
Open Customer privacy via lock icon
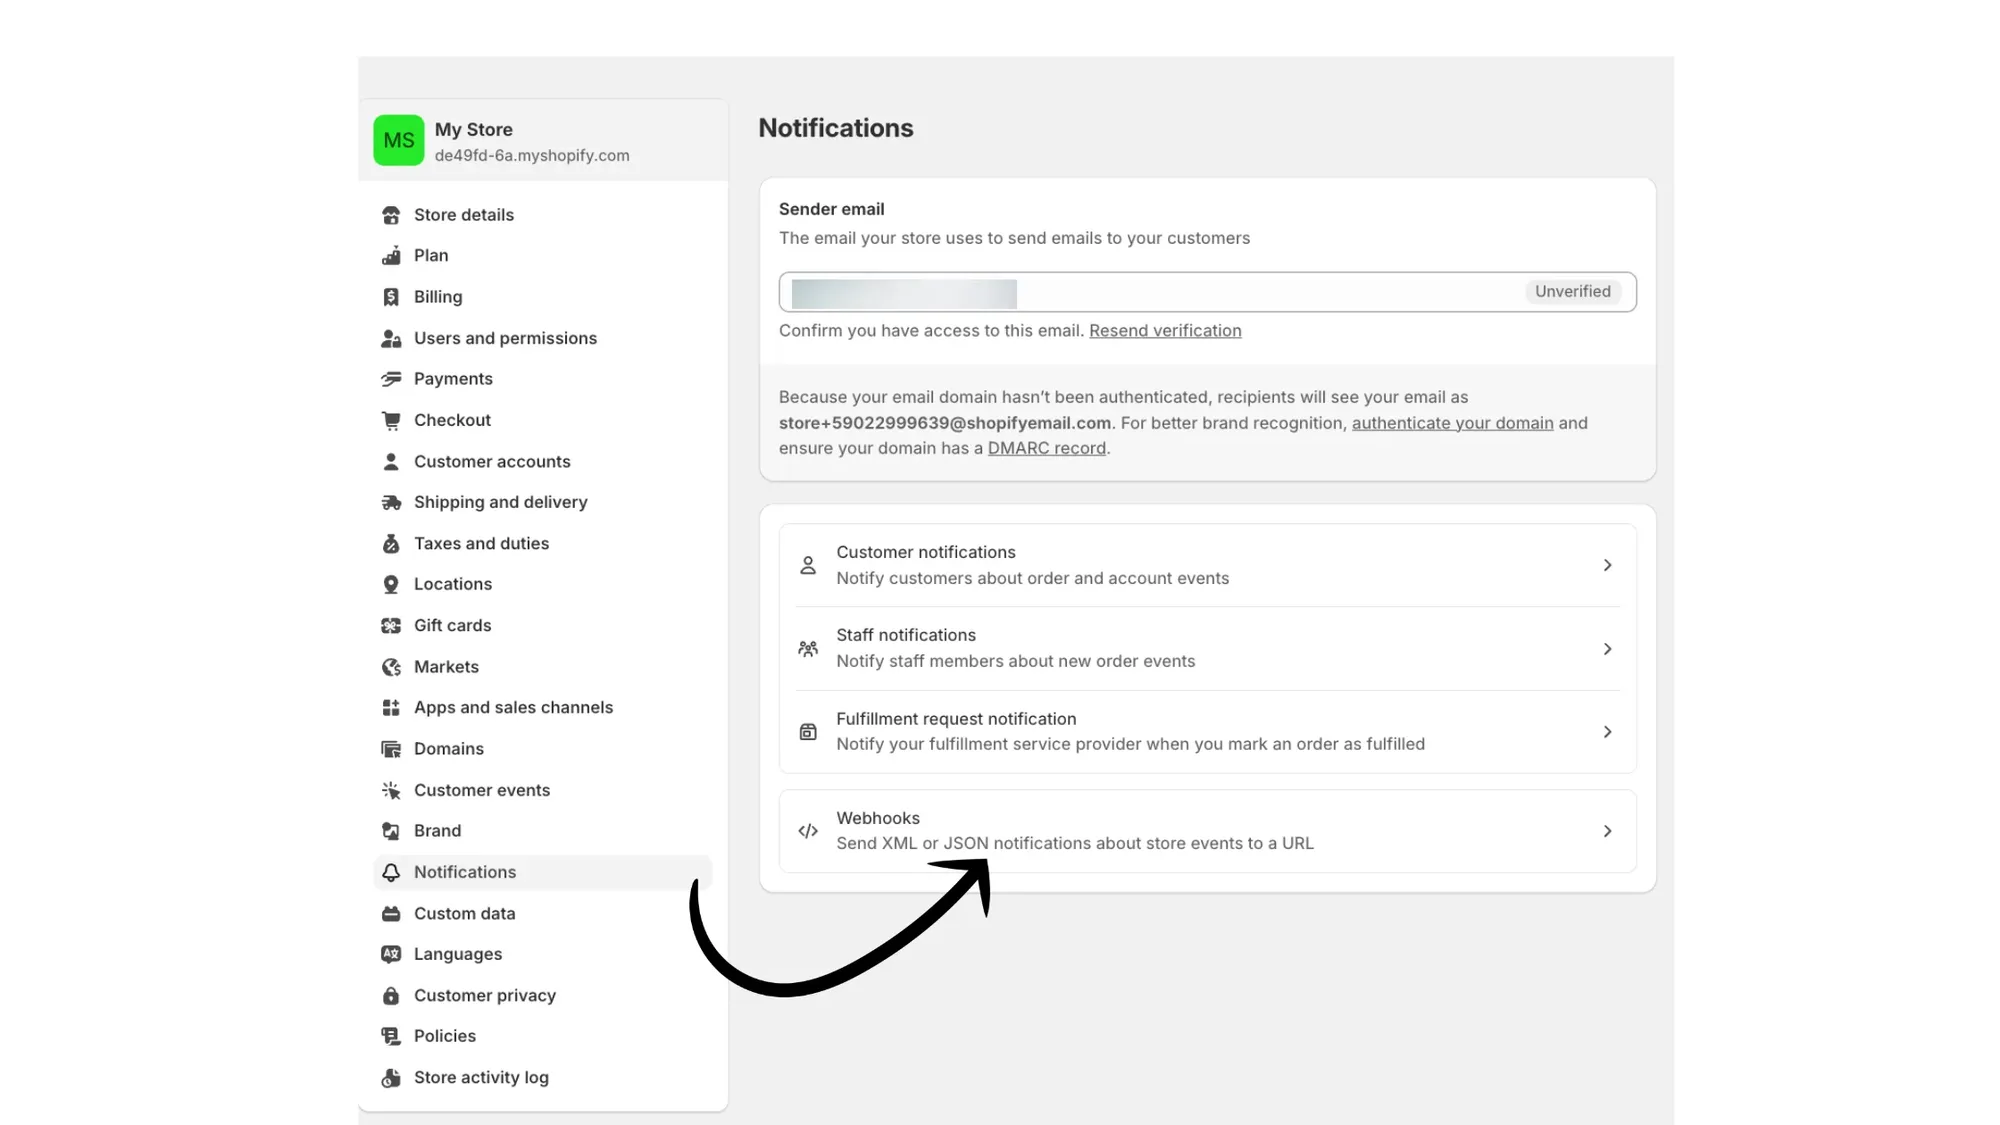coord(391,995)
